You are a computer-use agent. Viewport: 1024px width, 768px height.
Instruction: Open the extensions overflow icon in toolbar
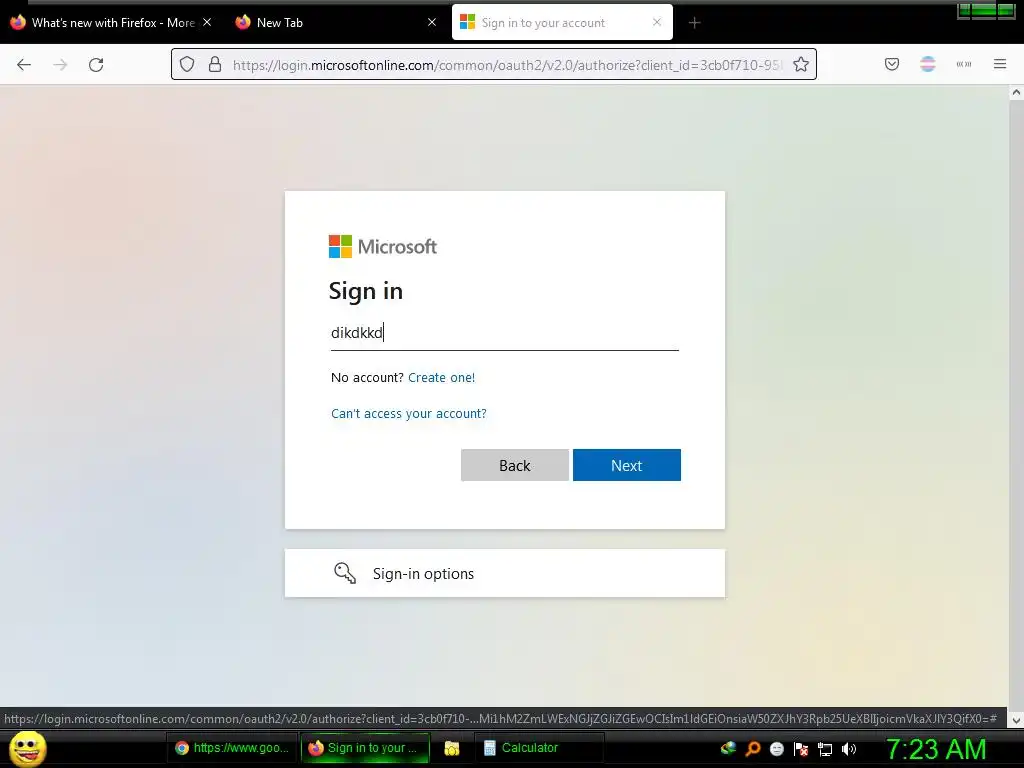[x=964, y=64]
